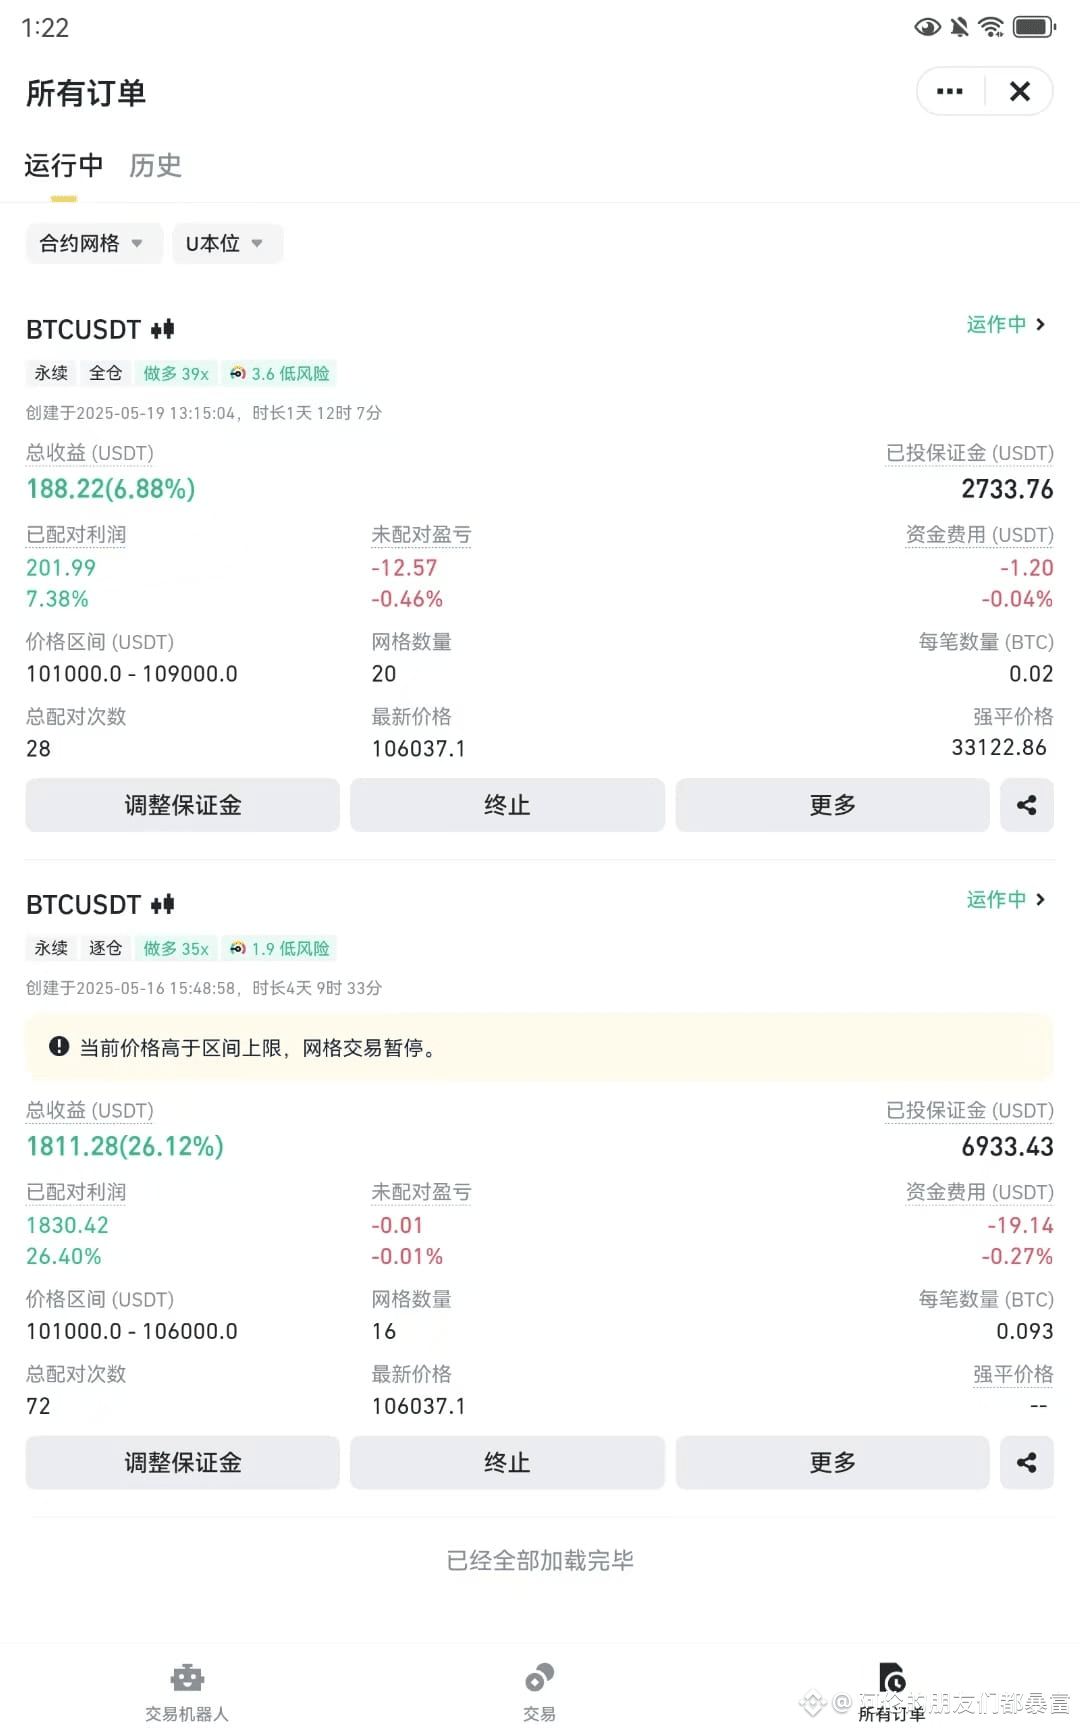Image resolution: width=1080 pixels, height=1728 pixels.
Task: Open the three-dot more options menu
Action: [x=950, y=92]
